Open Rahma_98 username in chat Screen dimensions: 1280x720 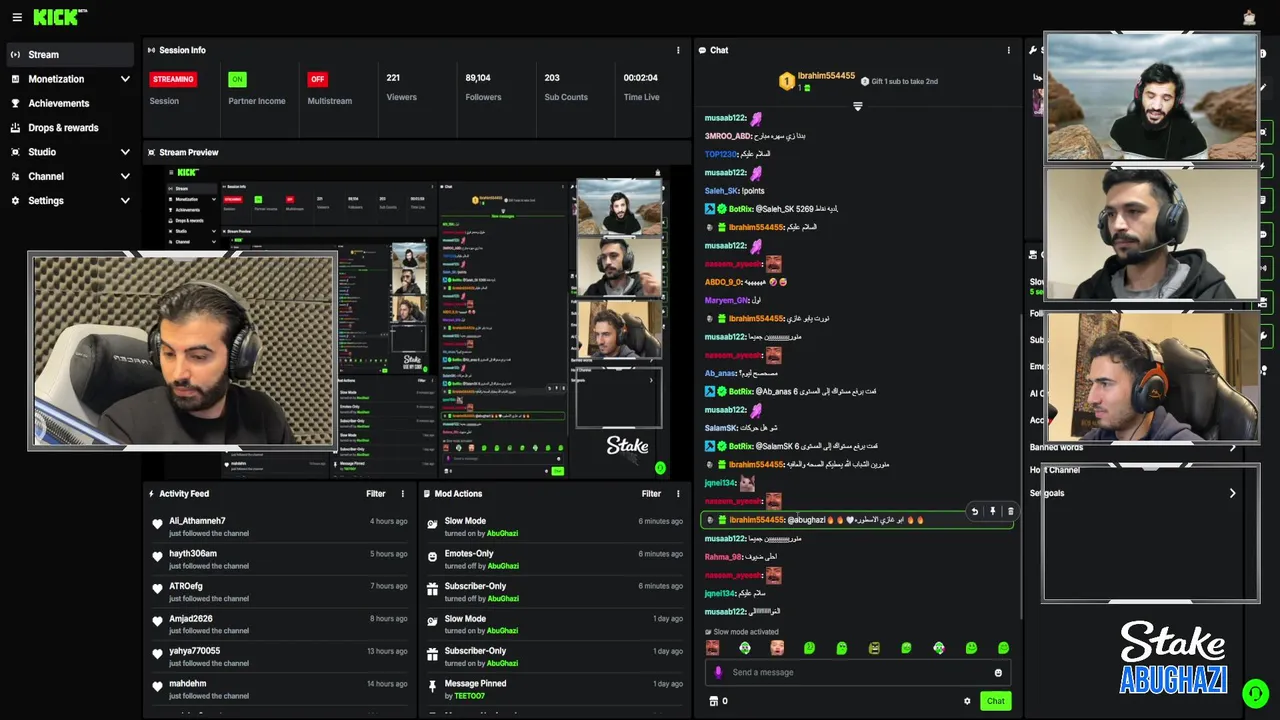723,557
